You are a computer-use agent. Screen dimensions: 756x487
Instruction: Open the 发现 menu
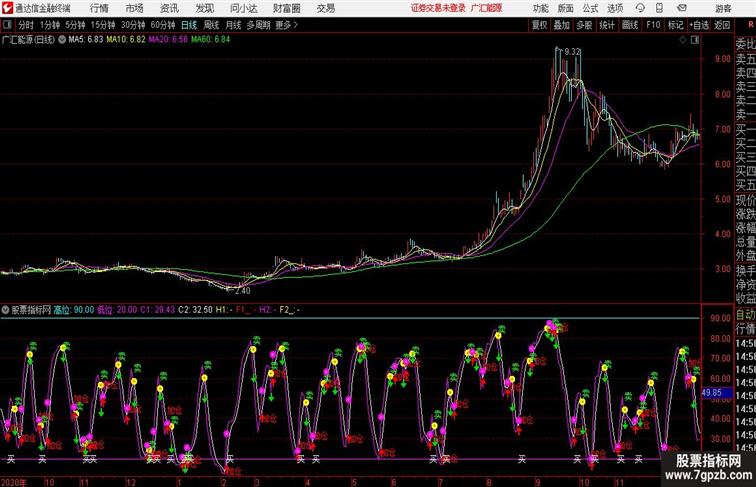tap(204, 8)
